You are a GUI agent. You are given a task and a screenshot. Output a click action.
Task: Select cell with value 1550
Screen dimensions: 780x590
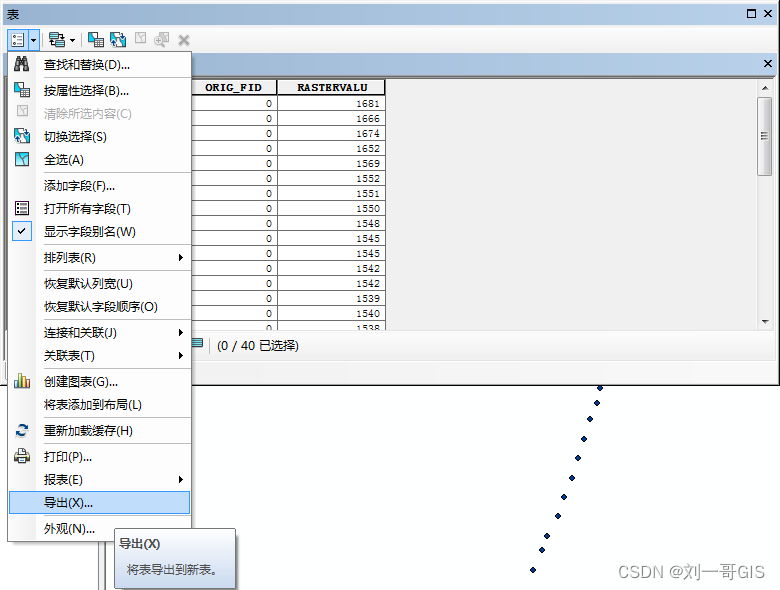coord(332,208)
